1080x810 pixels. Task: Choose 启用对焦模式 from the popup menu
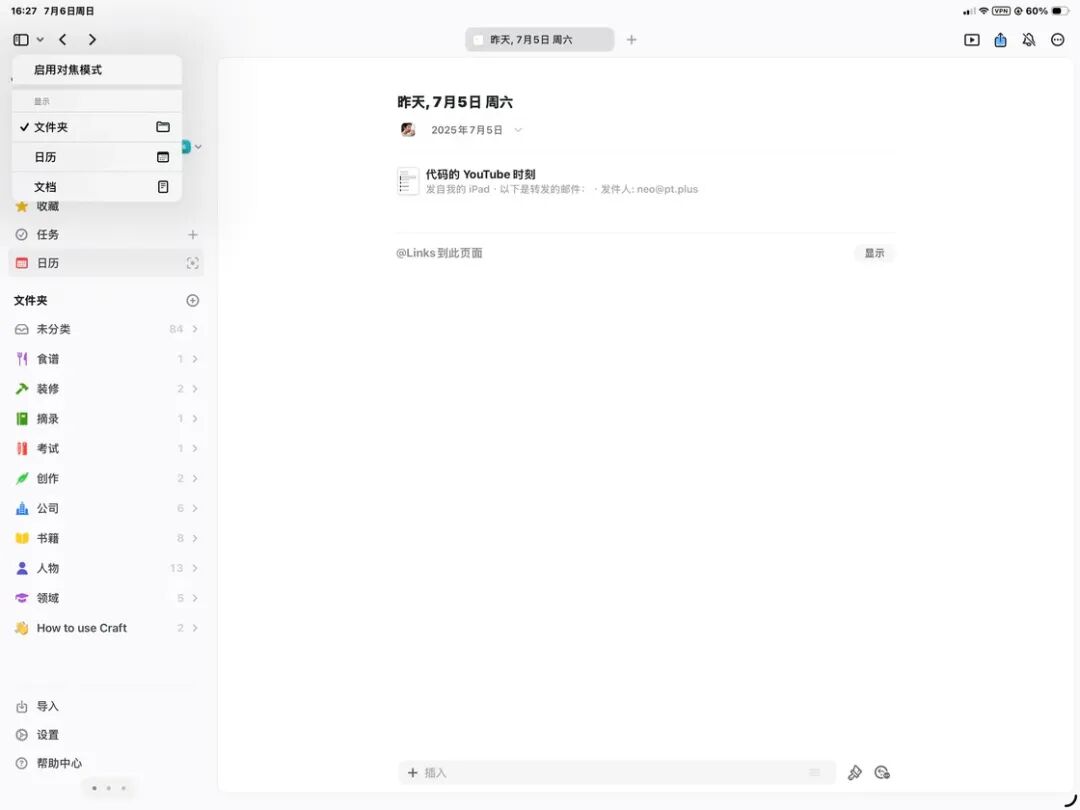pyautogui.click(x=96, y=70)
